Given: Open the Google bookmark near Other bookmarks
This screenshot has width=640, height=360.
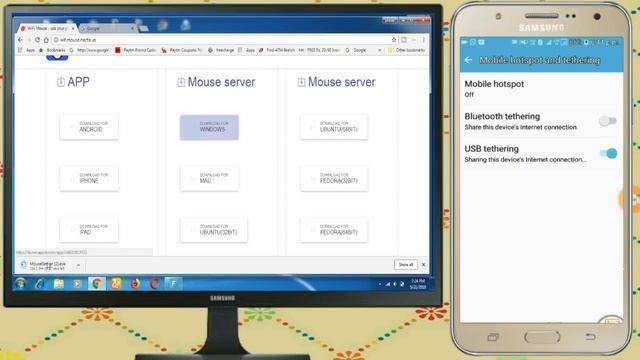Looking at the screenshot, I should pyautogui.click(x=356, y=50).
